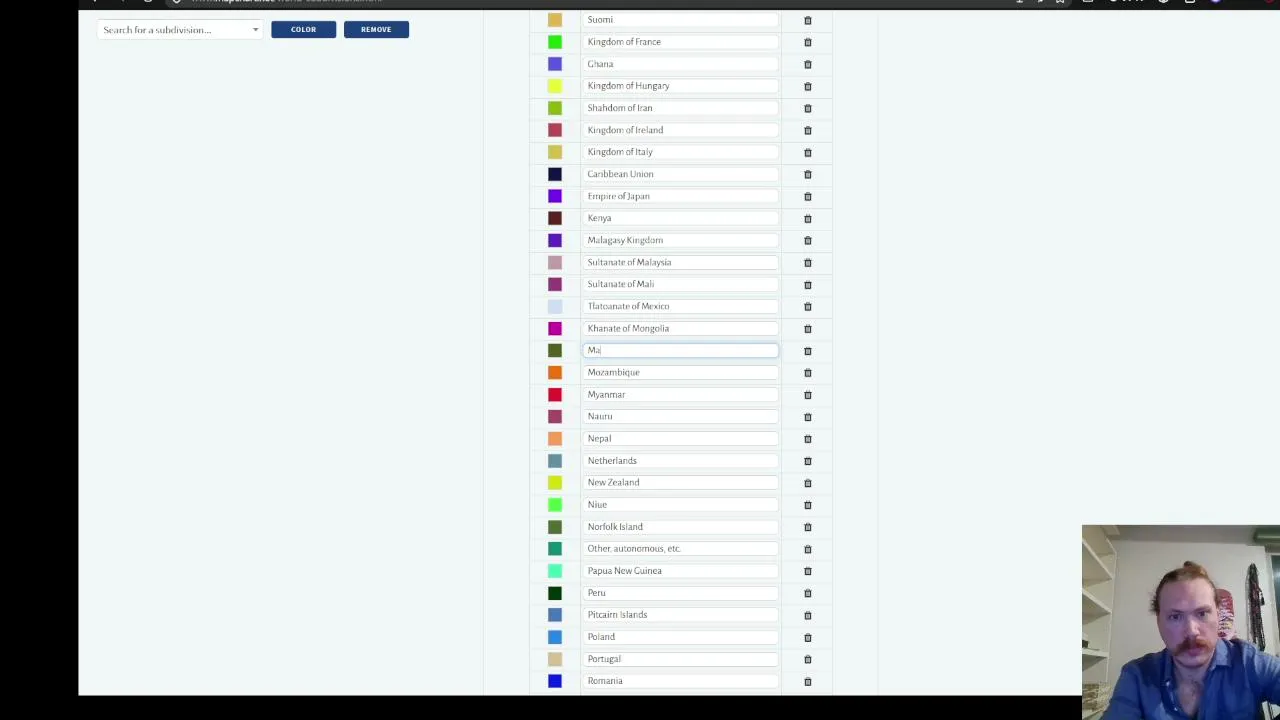Select the Pitcairn Islands text field
Viewport: 1280px width, 720px height.
click(680, 614)
